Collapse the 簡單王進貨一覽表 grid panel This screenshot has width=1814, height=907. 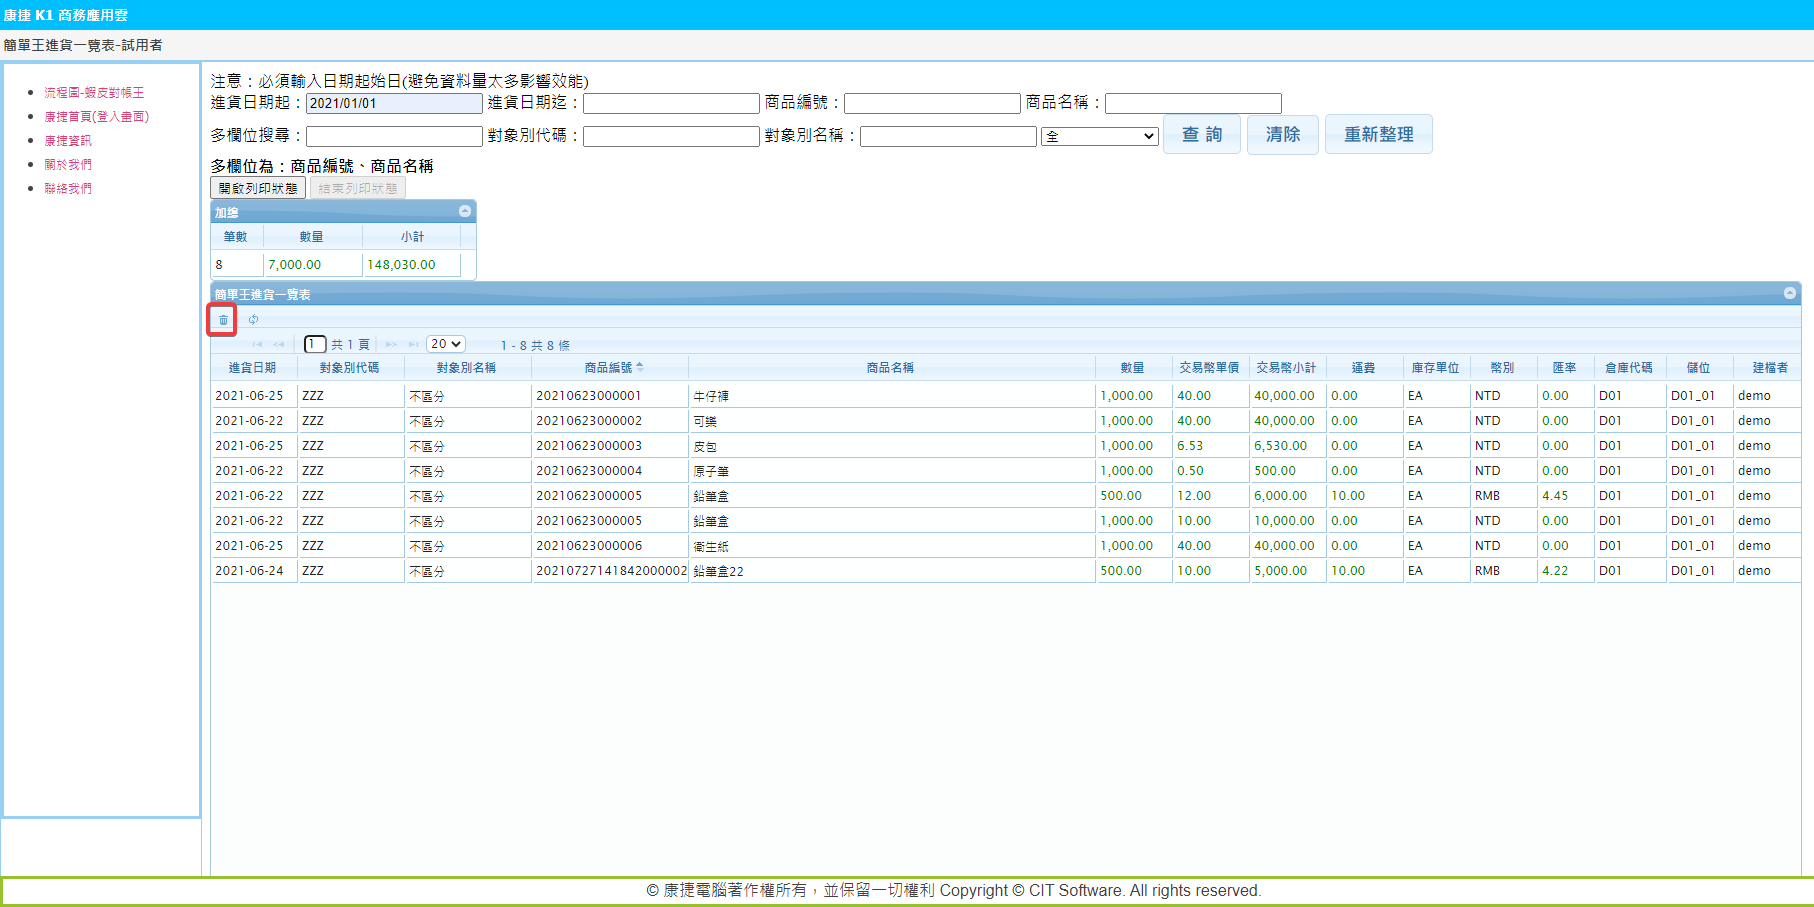point(1789,293)
